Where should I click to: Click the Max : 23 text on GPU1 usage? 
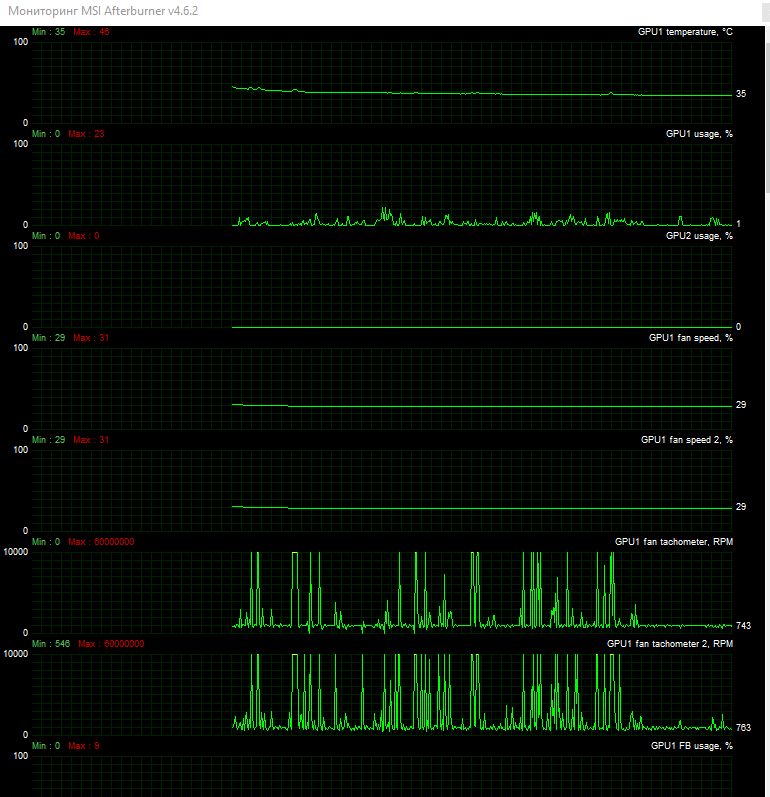(x=86, y=134)
